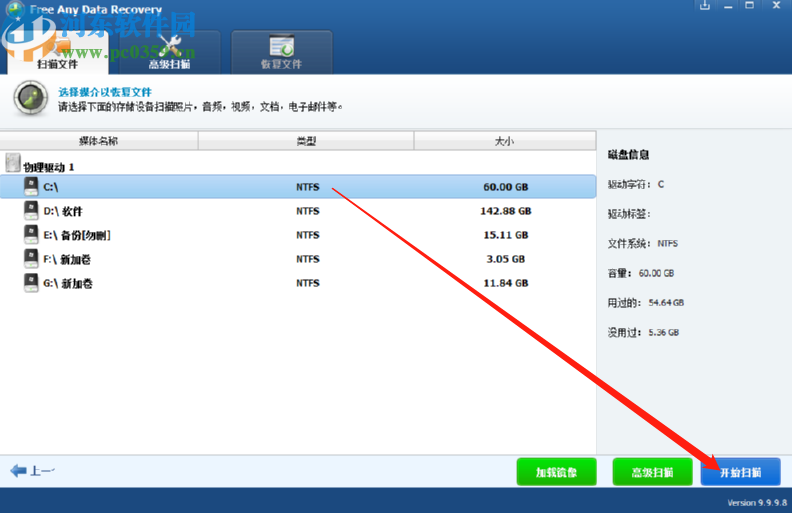Viewport: 792px width, 513px height.
Task: Click the 文件系统 NTFS value
Action: [x=667, y=243]
